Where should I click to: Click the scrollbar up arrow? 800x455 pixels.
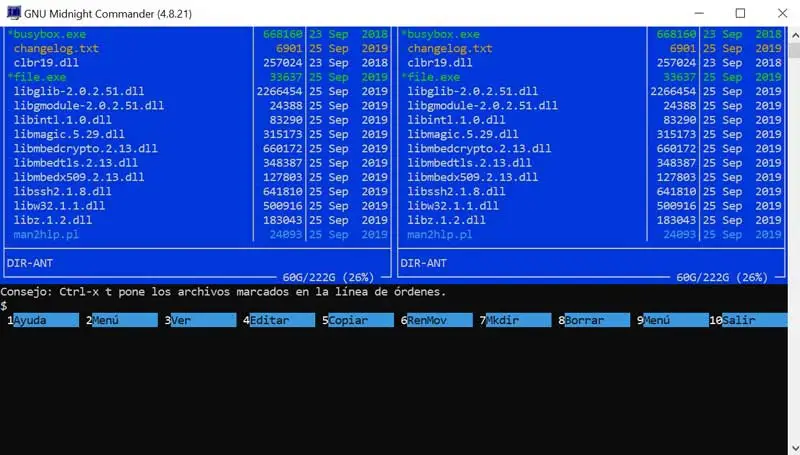pyautogui.click(x=794, y=35)
